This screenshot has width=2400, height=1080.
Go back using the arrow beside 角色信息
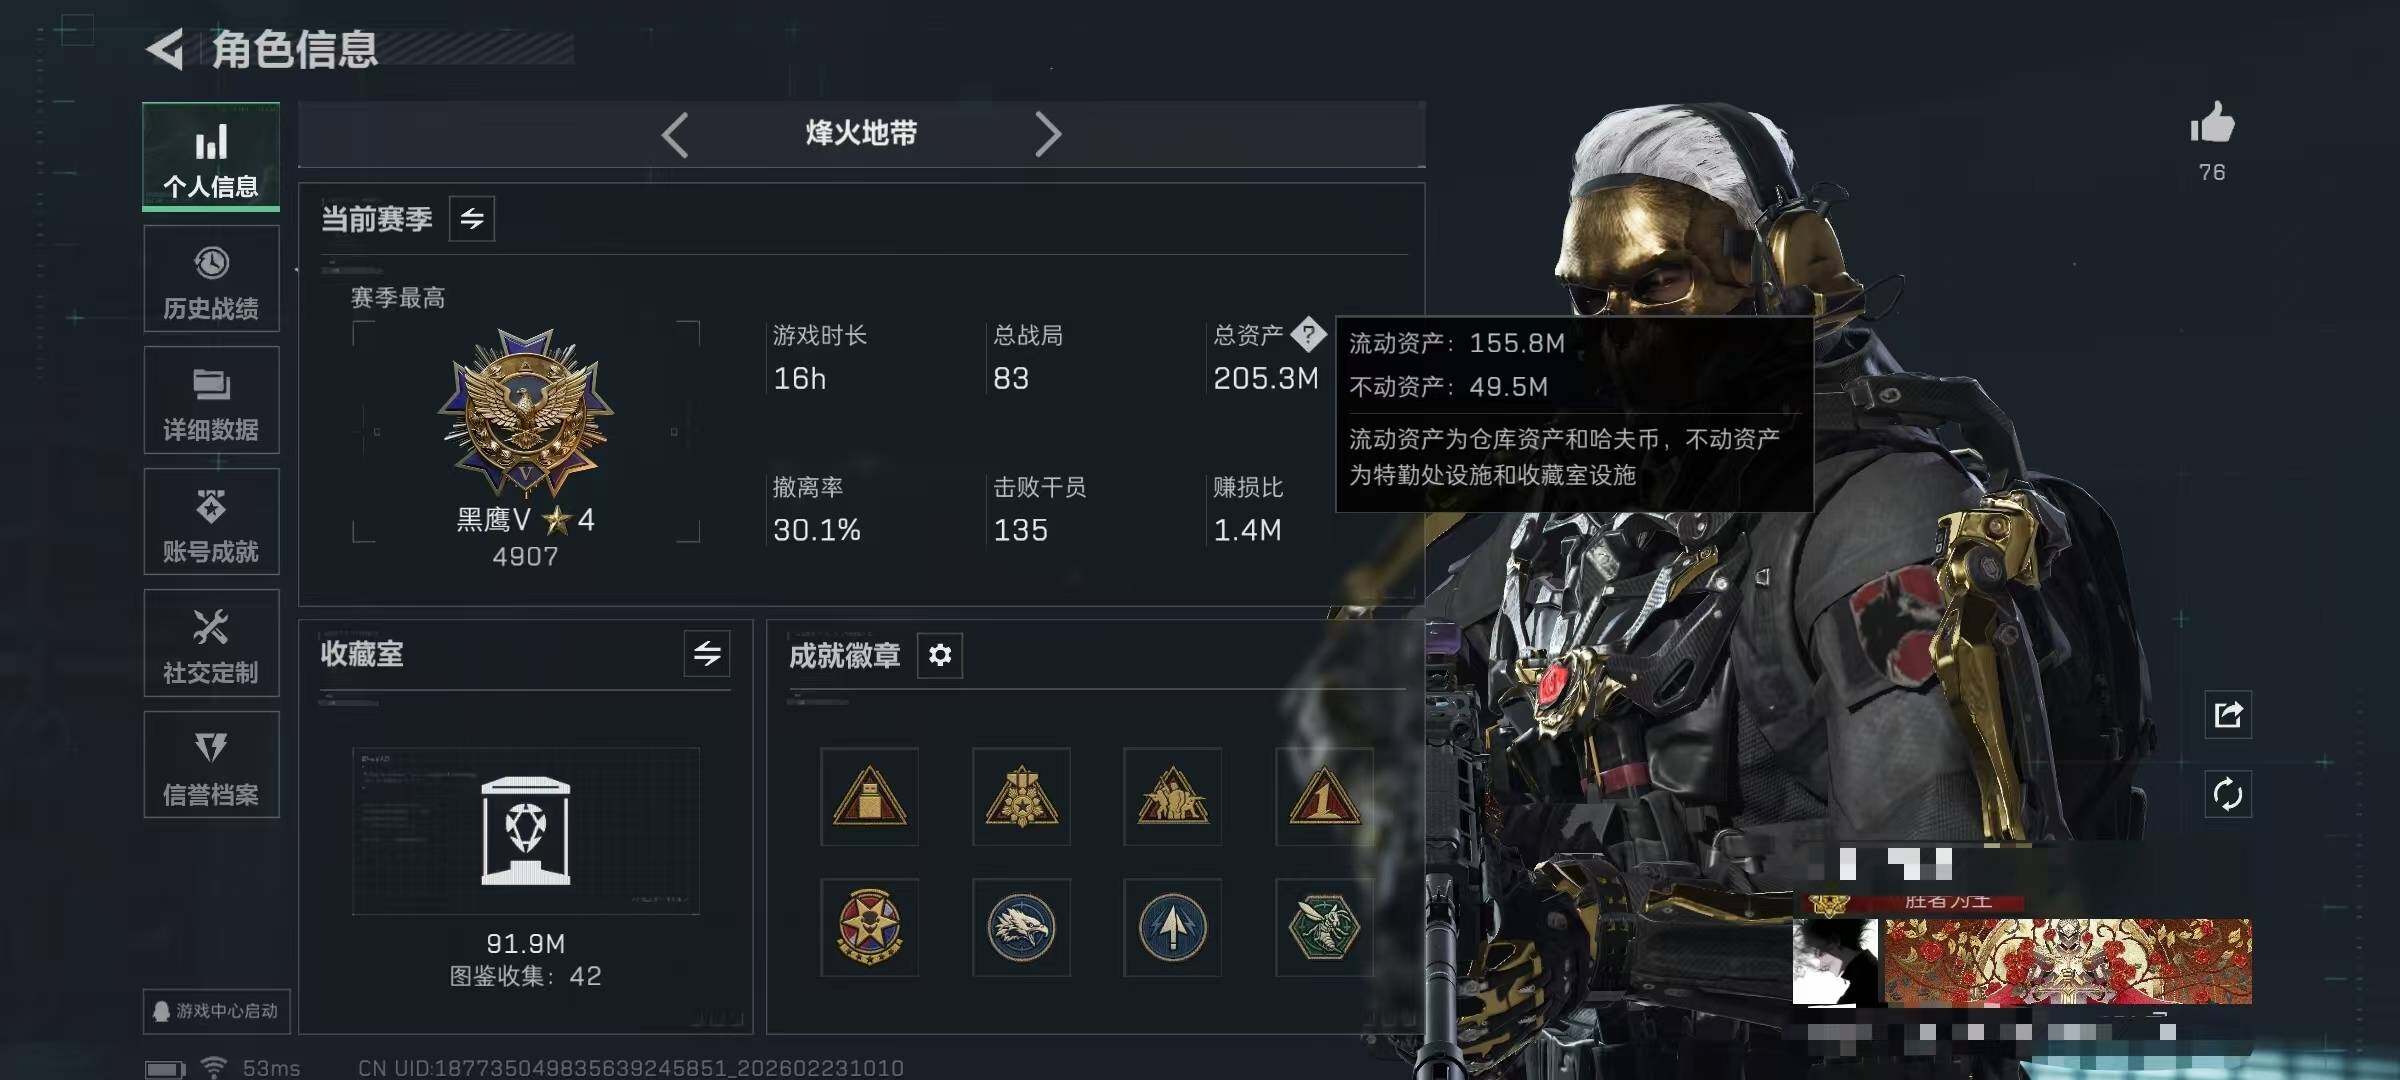click(x=166, y=49)
